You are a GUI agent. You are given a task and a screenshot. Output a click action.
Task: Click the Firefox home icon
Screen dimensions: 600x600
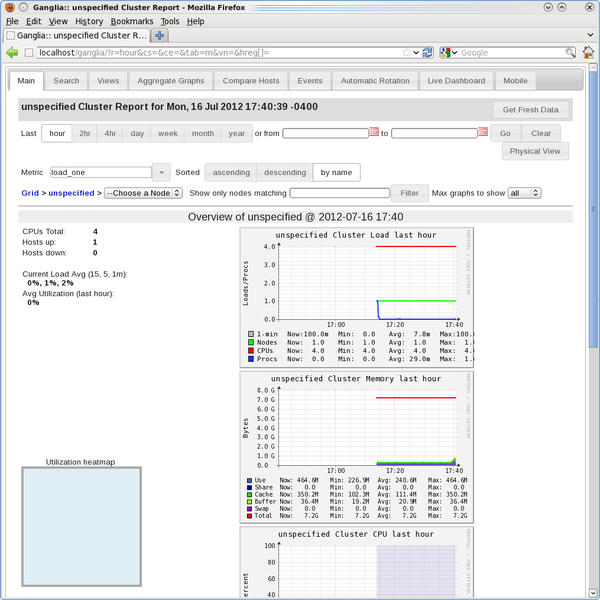(x=588, y=52)
